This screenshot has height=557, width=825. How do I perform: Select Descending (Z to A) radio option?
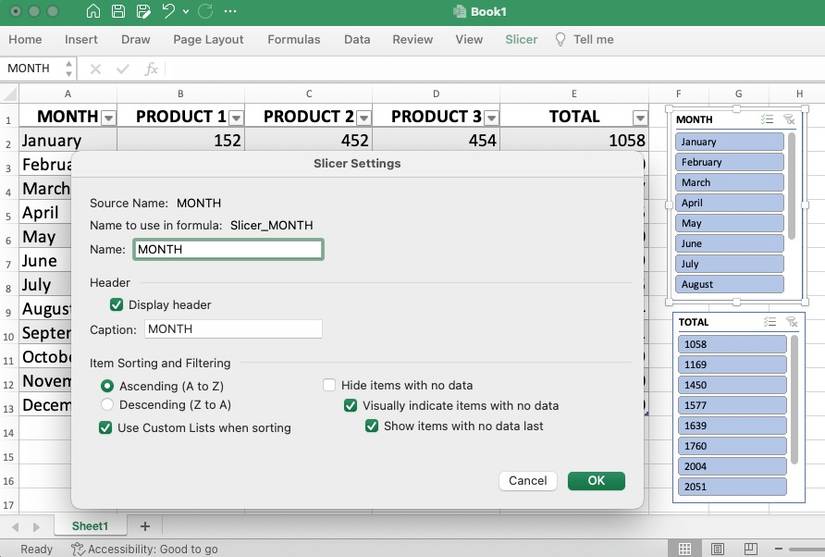107,405
